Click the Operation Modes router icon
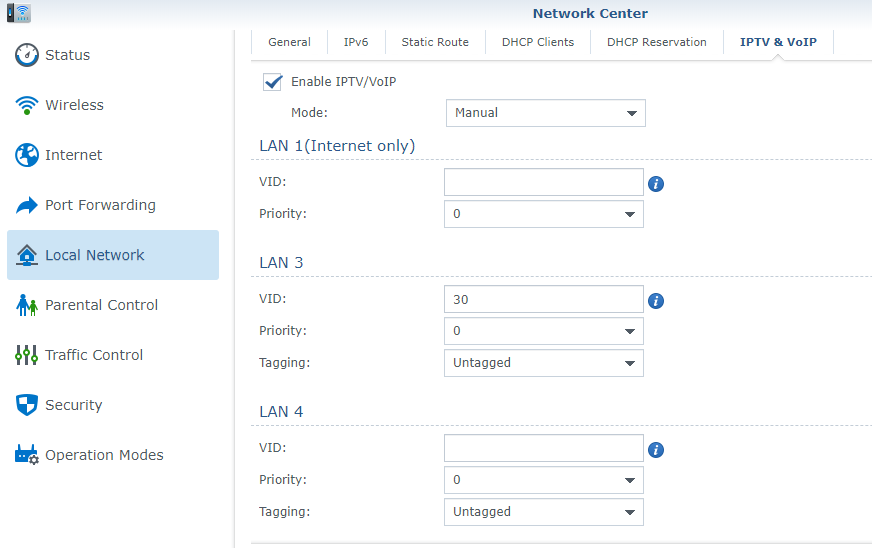 coord(27,455)
